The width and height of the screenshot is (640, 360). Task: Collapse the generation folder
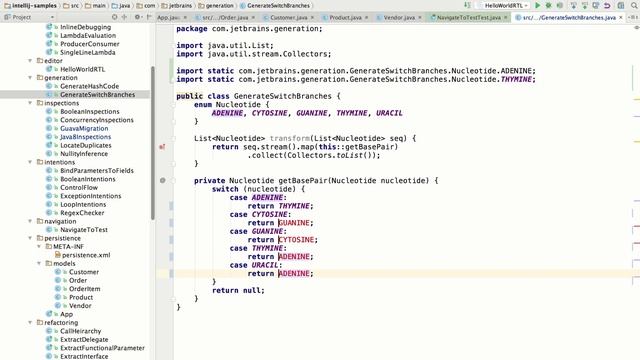(30, 78)
